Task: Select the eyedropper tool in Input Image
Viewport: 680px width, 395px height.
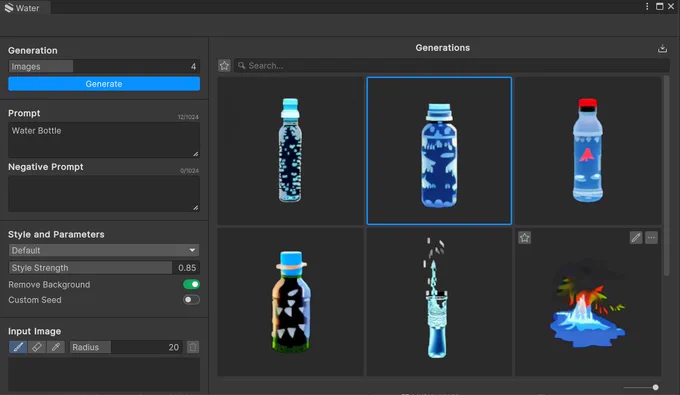Action: point(56,347)
